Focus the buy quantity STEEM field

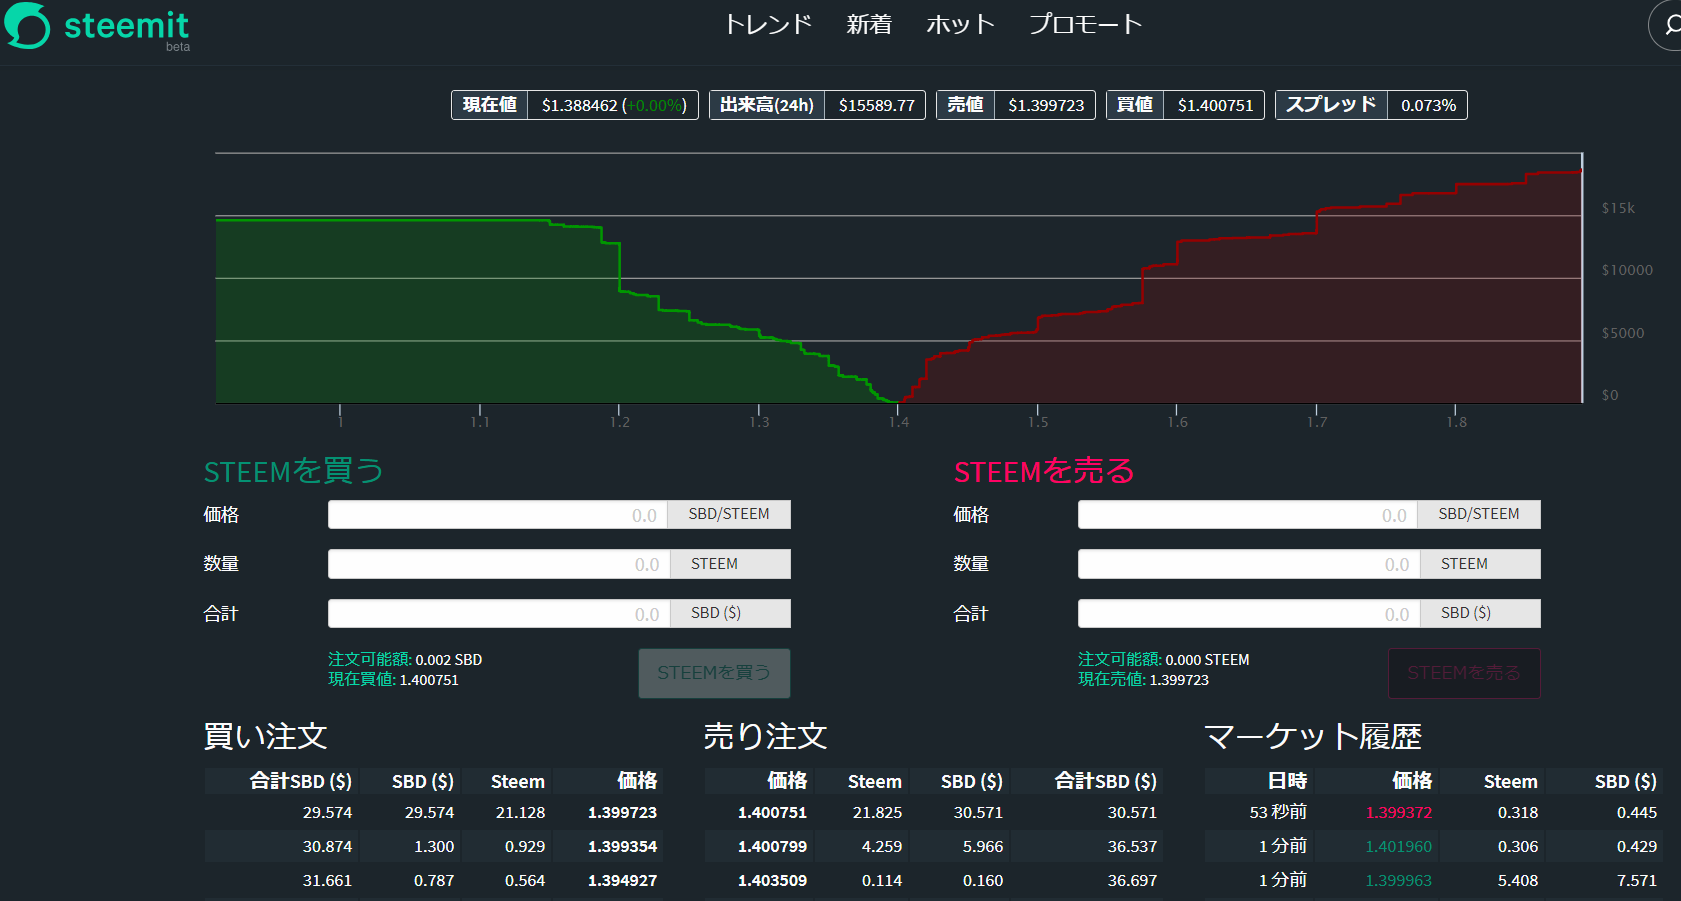coord(497,564)
